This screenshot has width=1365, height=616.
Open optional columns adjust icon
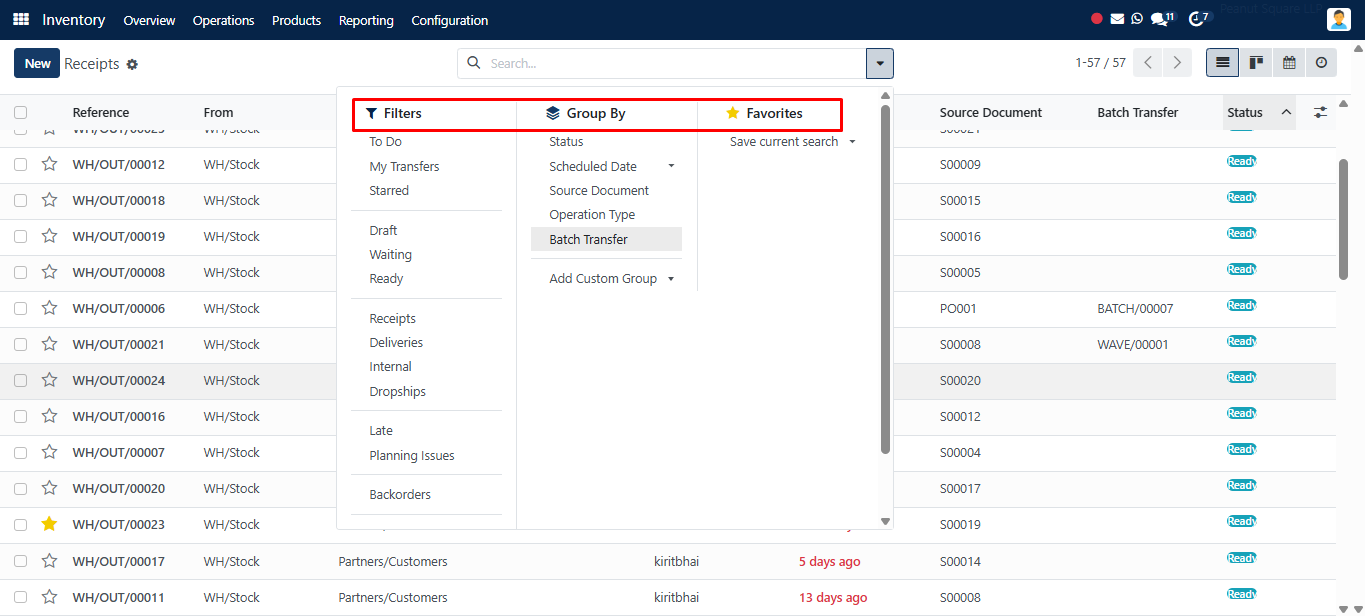click(1320, 113)
